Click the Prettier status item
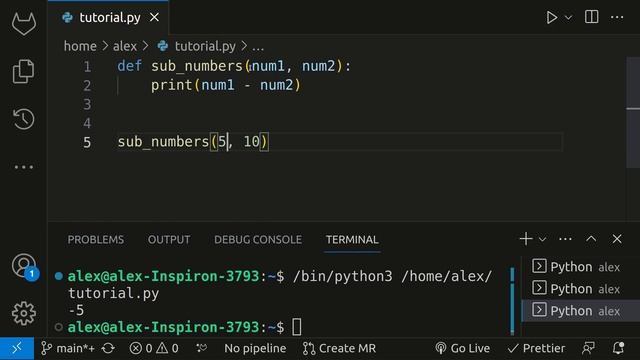 pos(536,349)
